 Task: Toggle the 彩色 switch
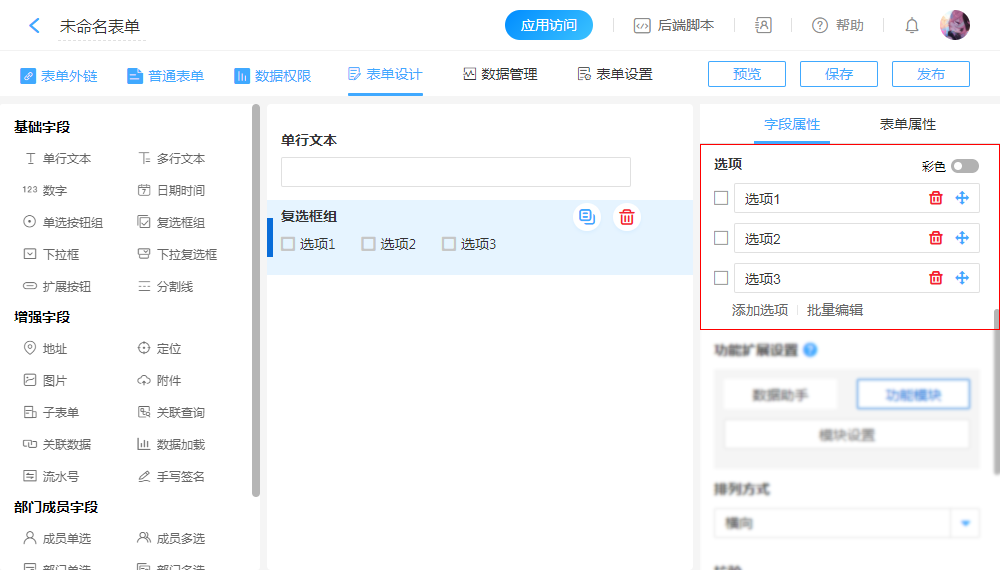tap(965, 166)
